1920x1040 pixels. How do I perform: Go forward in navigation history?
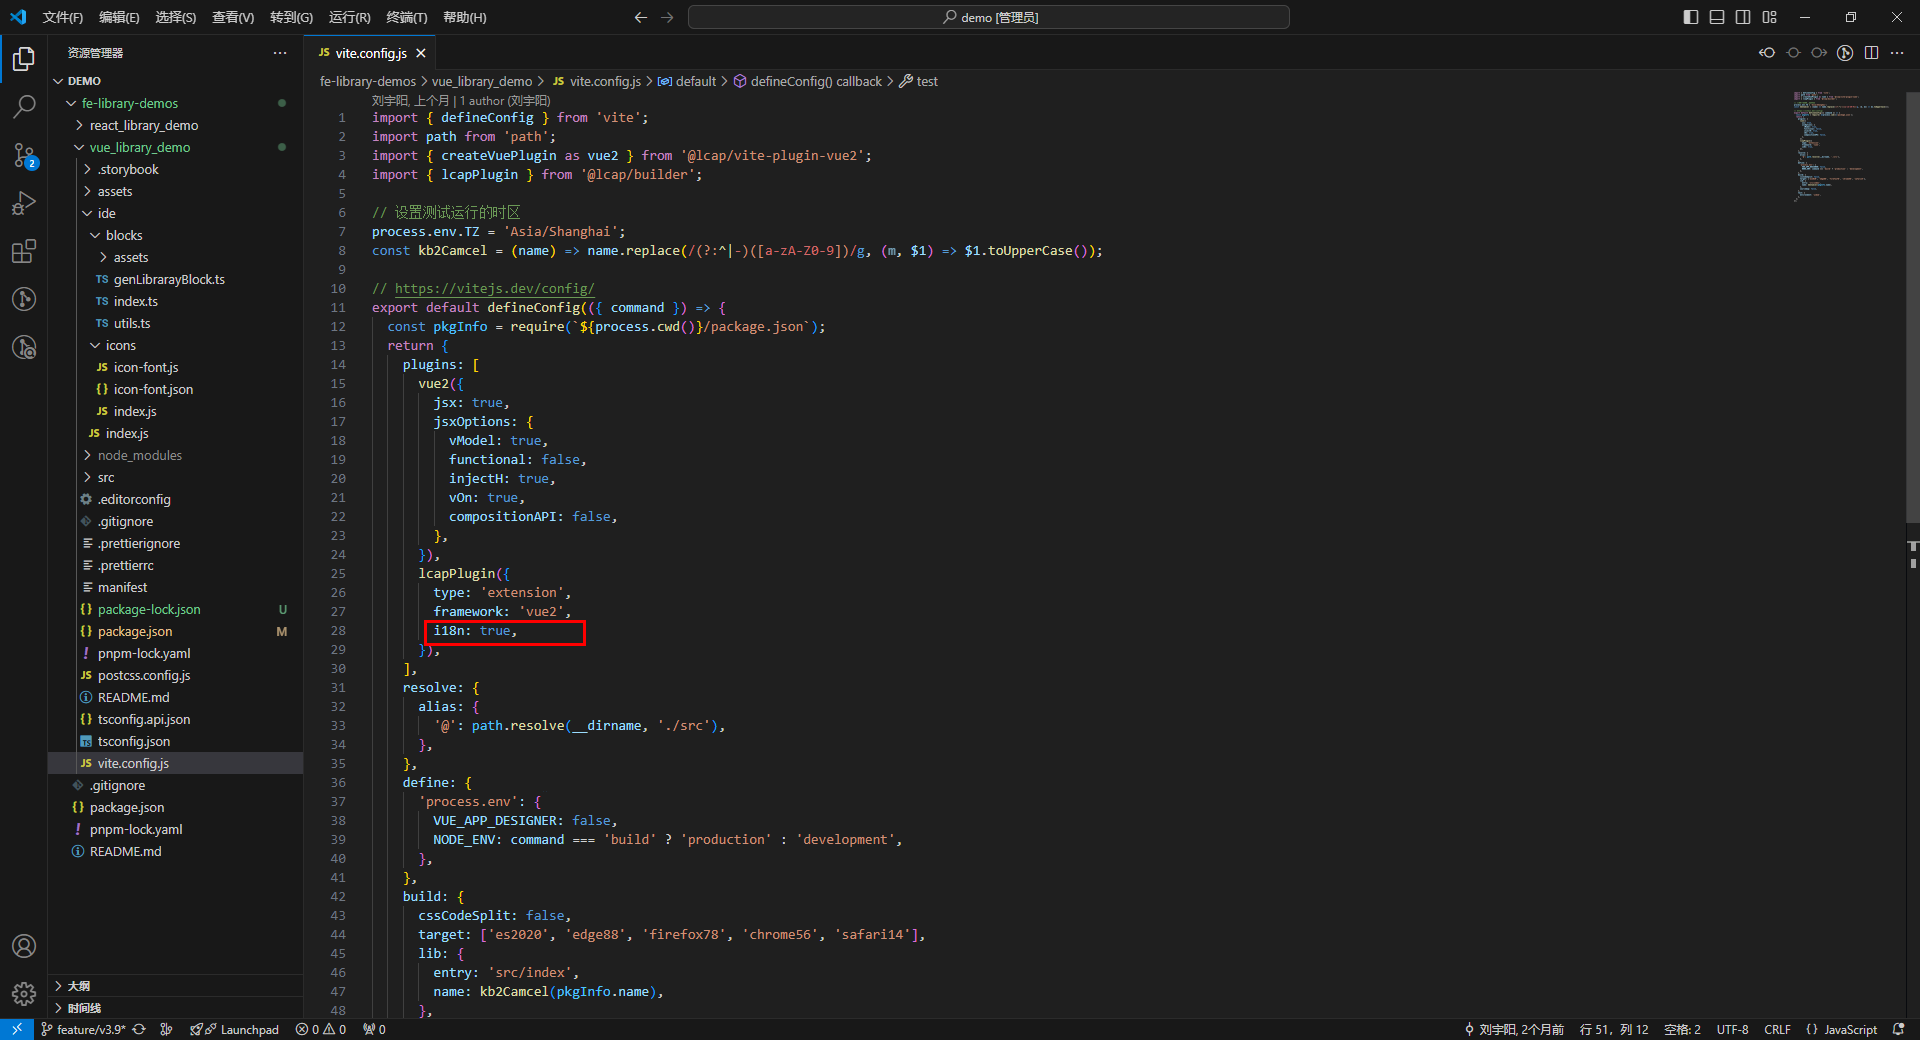coord(667,17)
